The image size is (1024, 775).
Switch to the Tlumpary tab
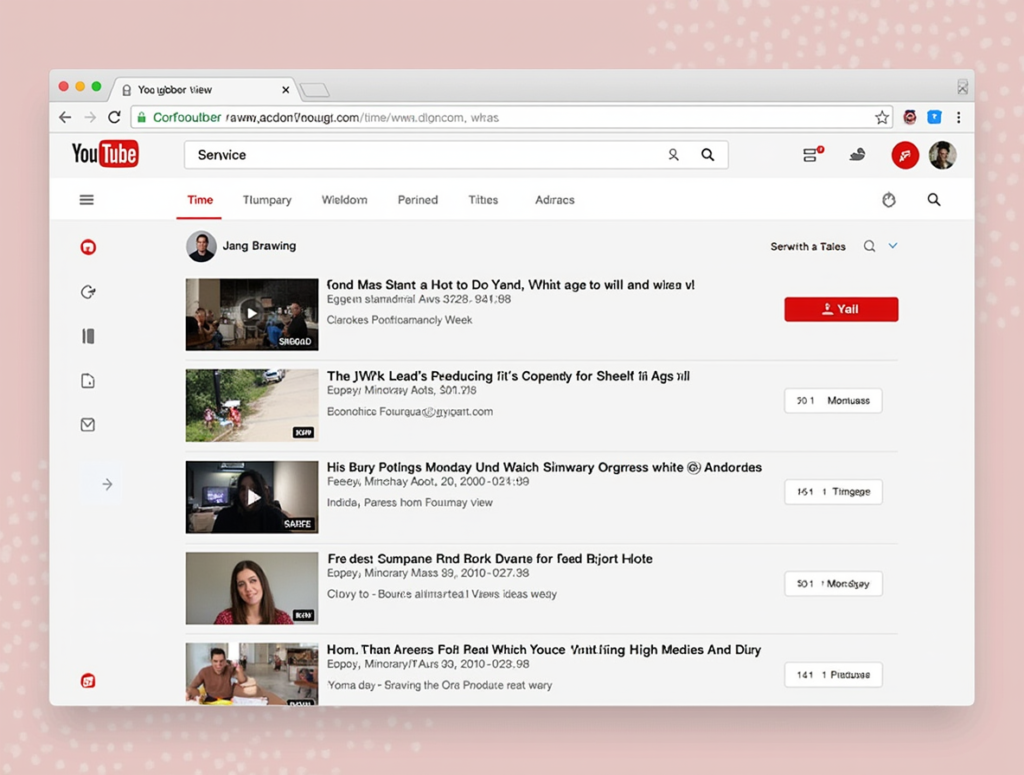pyautogui.click(x=267, y=200)
